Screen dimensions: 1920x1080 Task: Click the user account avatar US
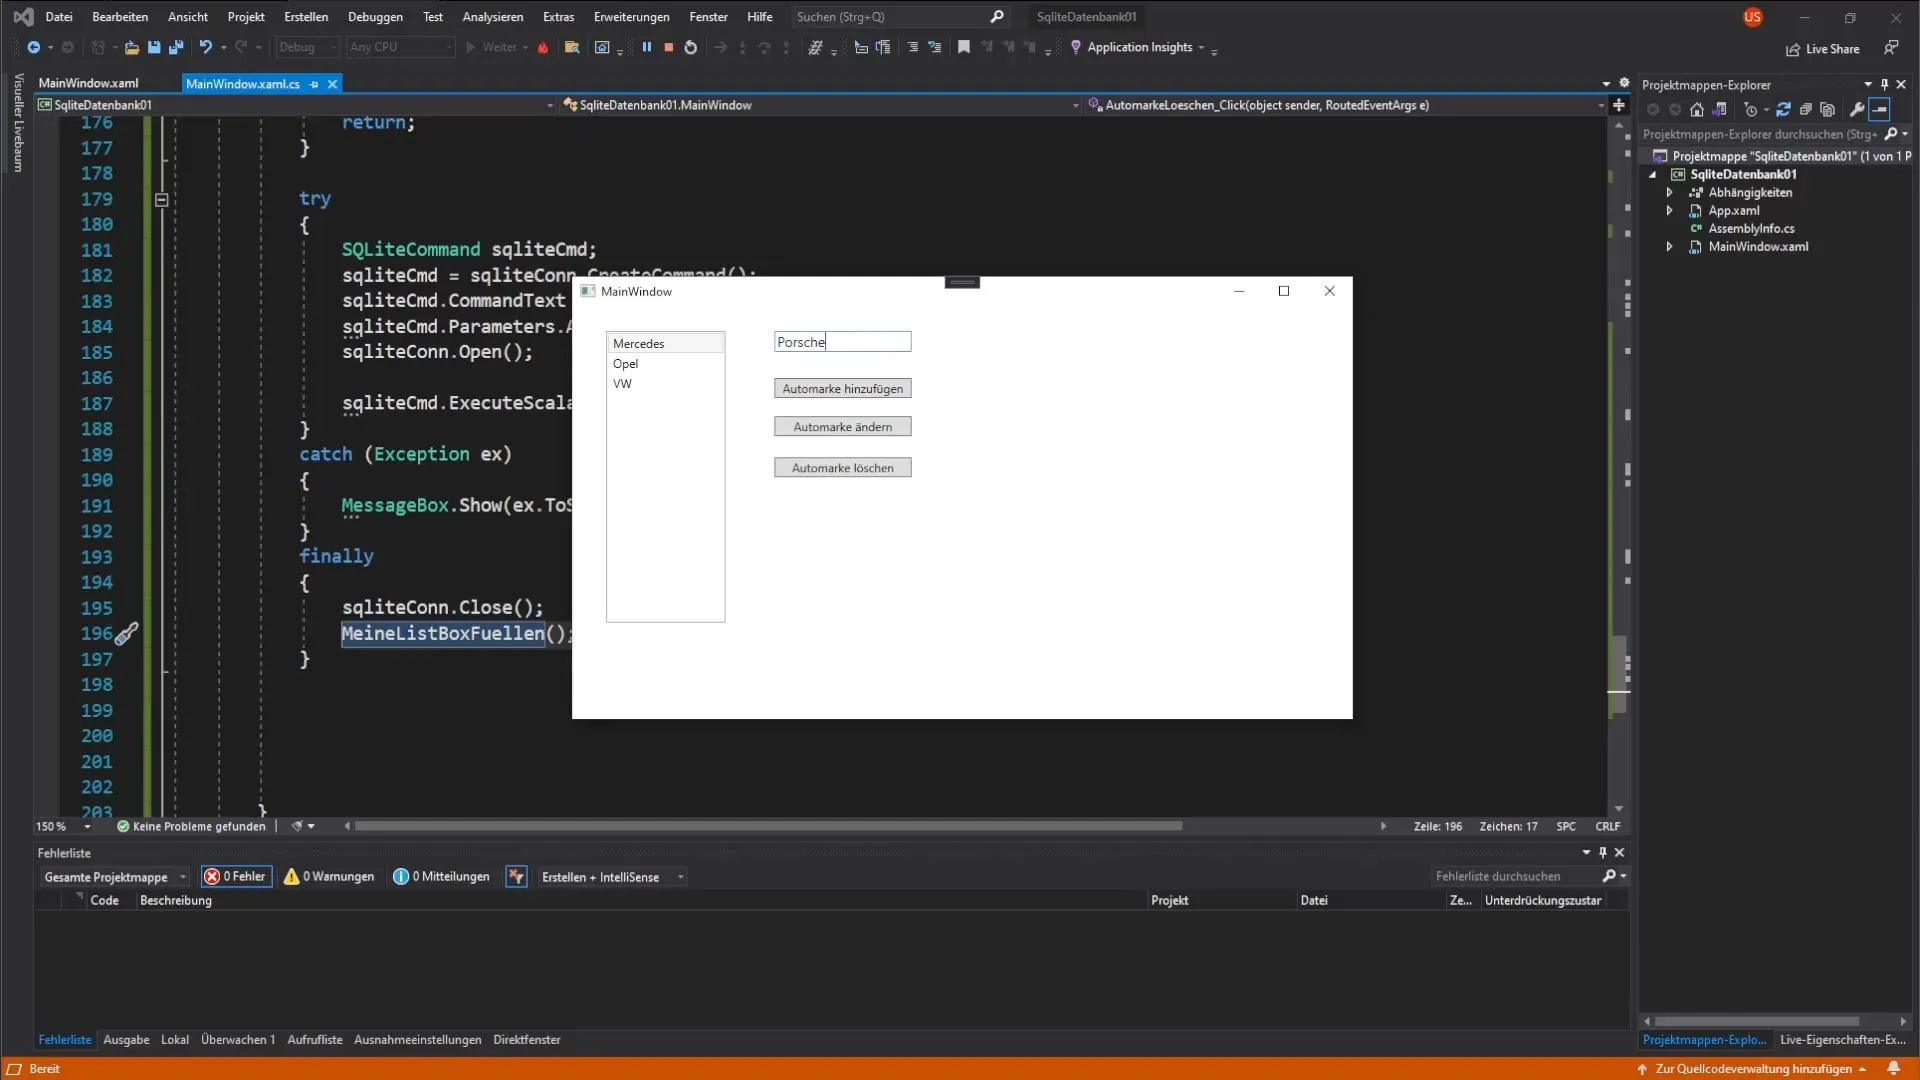(1752, 17)
